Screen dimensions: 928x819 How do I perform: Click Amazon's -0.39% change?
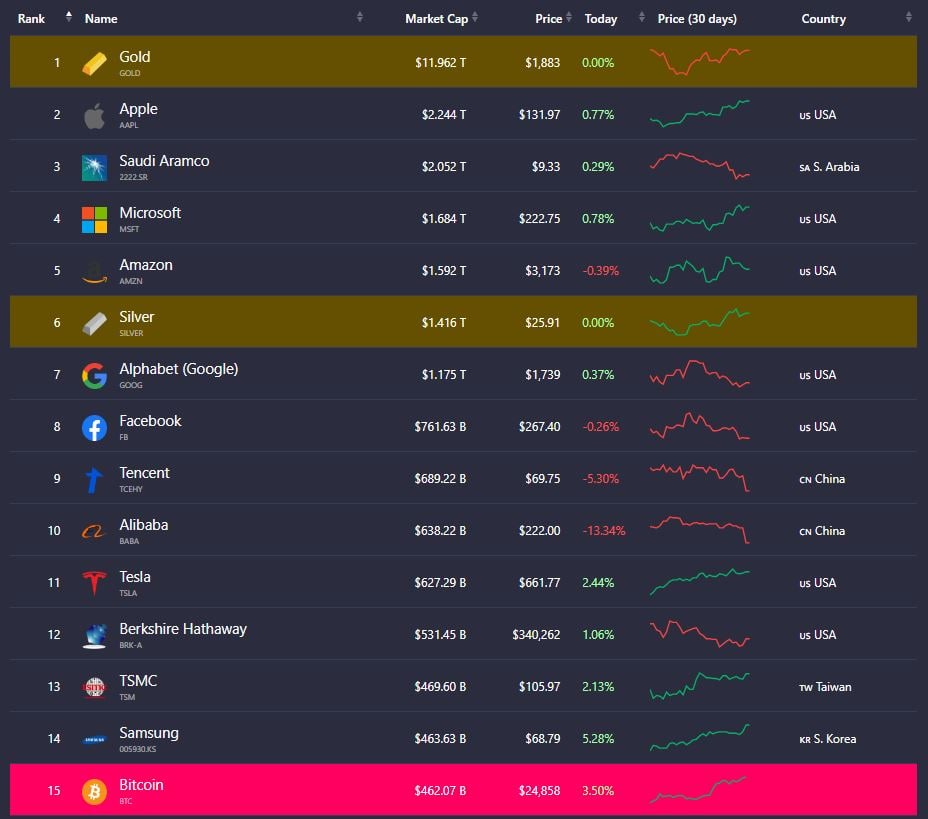click(x=601, y=271)
